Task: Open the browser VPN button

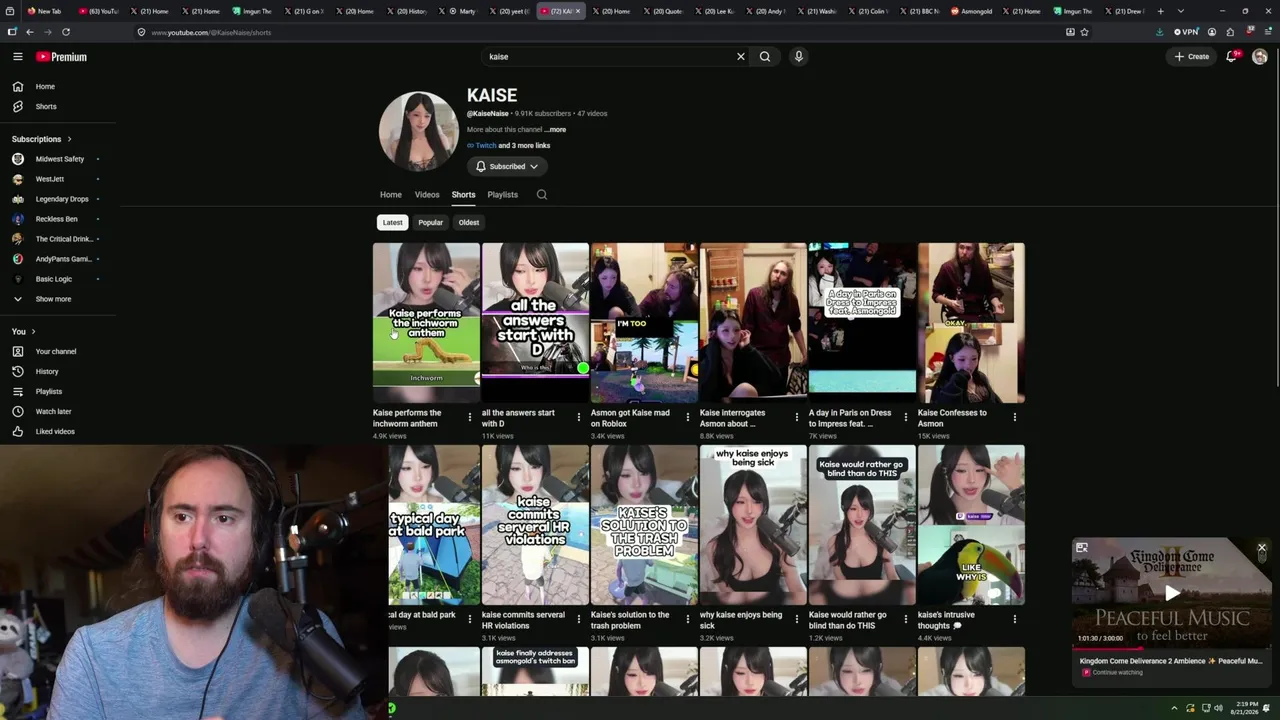Action: [1186, 32]
